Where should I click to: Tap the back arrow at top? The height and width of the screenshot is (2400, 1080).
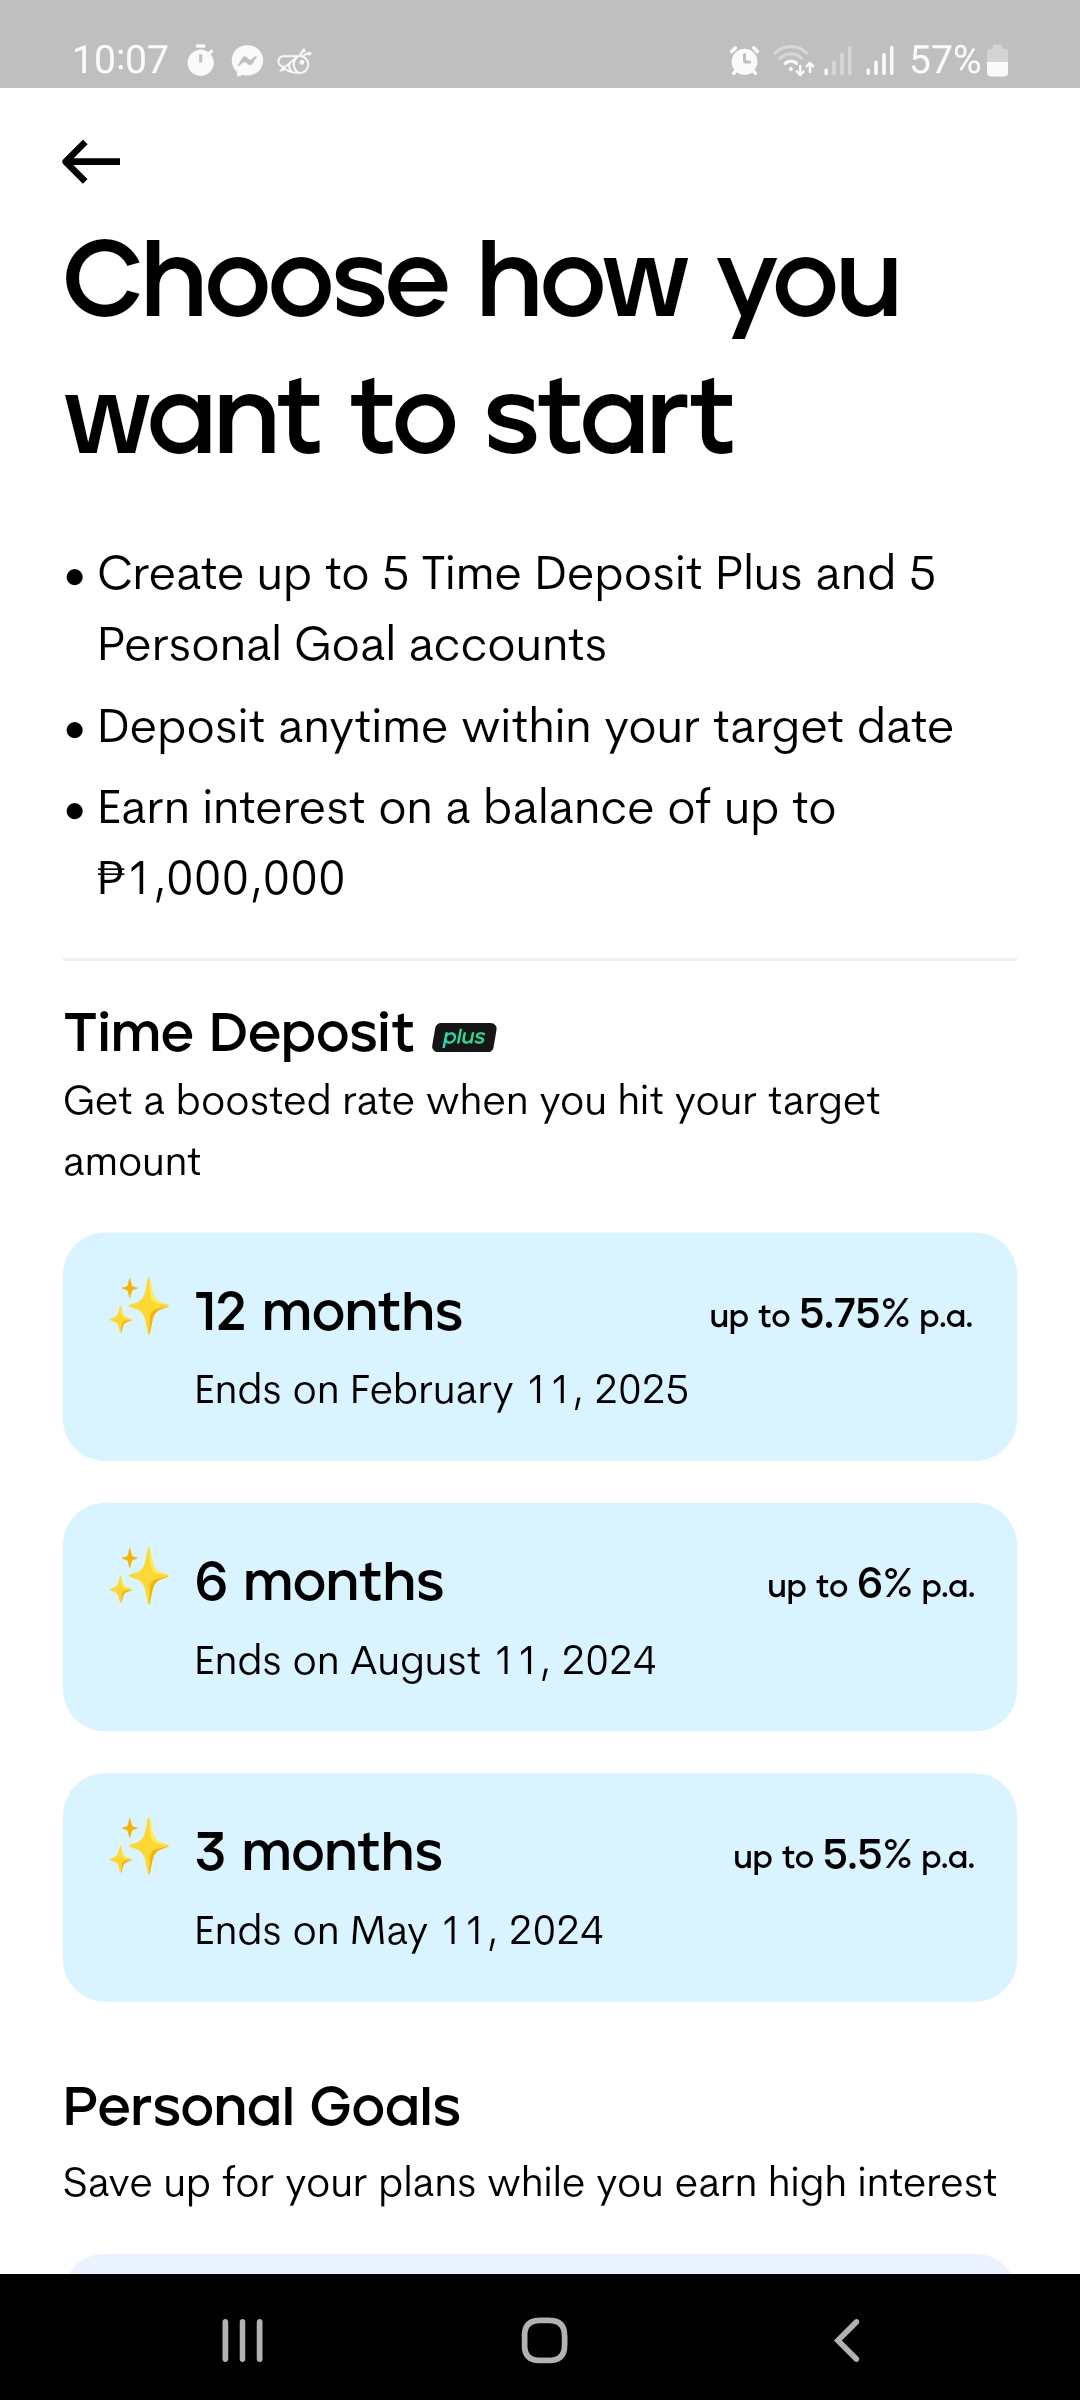coord(91,162)
